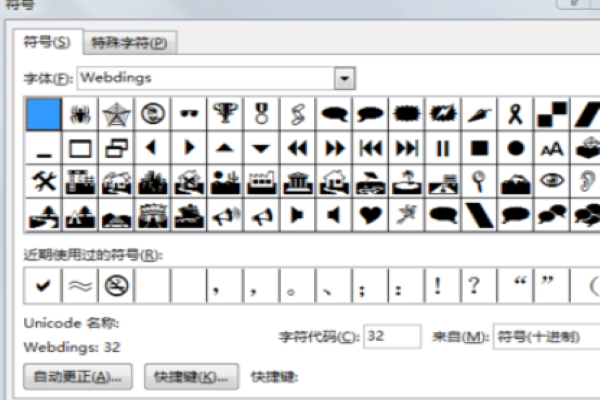Click the 自动更正(A)... button
The height and width of the screenshot is (400, 600).
pos(78,377)
